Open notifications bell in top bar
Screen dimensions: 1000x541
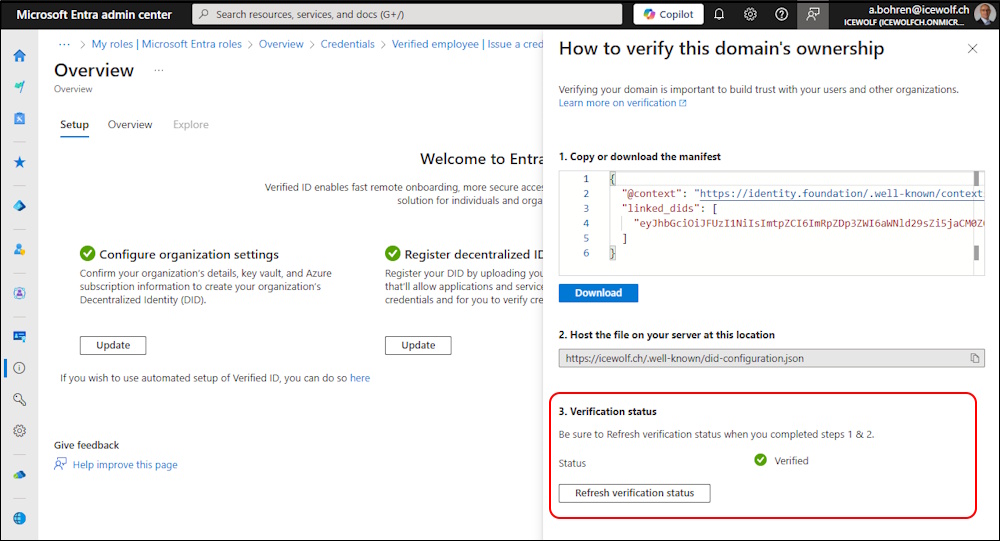click(719, 14)
